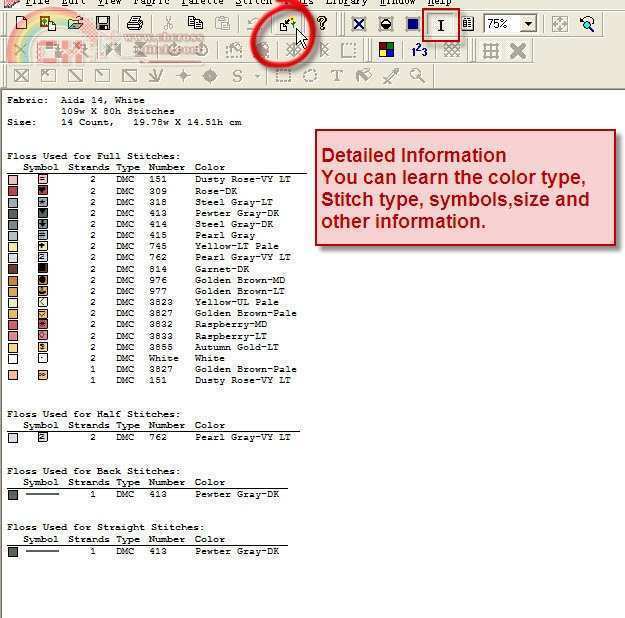Open the Palette menu

[202, 2]
